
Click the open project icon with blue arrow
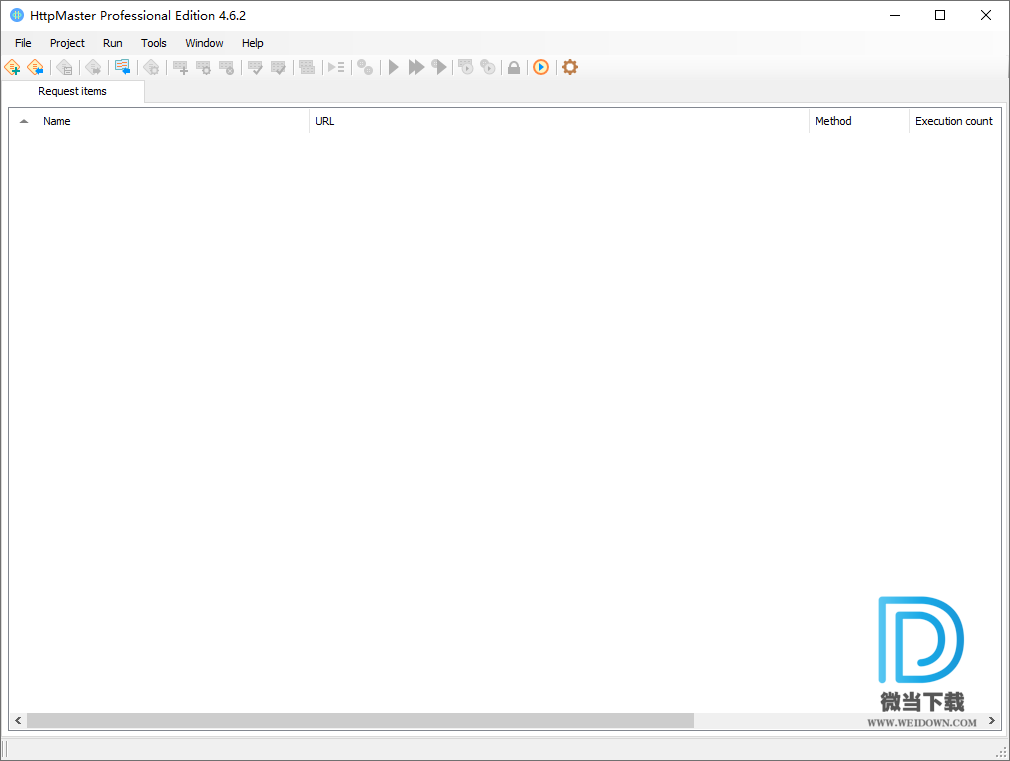pyautogui.click(x=35, y=67)
